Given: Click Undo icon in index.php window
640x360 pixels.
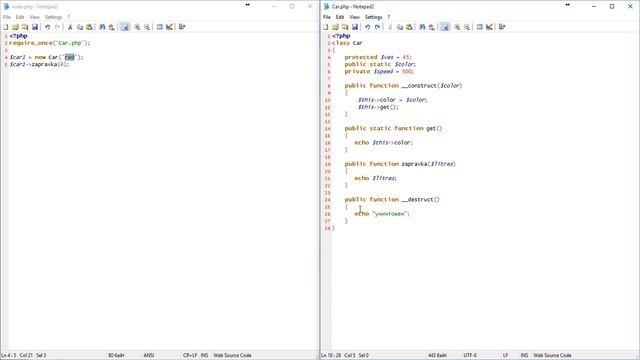Looking at the screenshot, I should pyautogui.click(x=47, y=27).
